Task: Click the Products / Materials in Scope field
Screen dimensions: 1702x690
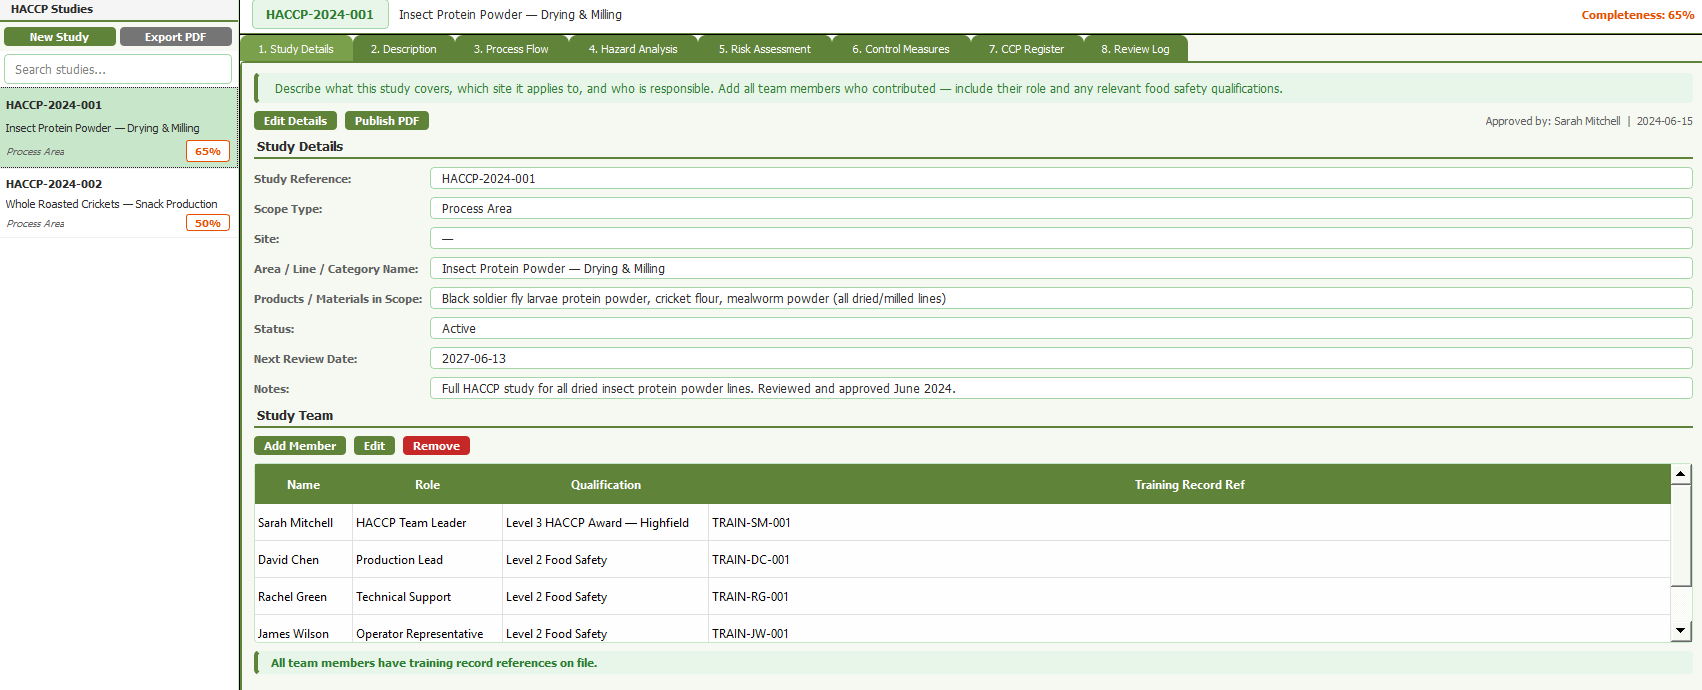Action: pos(1061,298)
